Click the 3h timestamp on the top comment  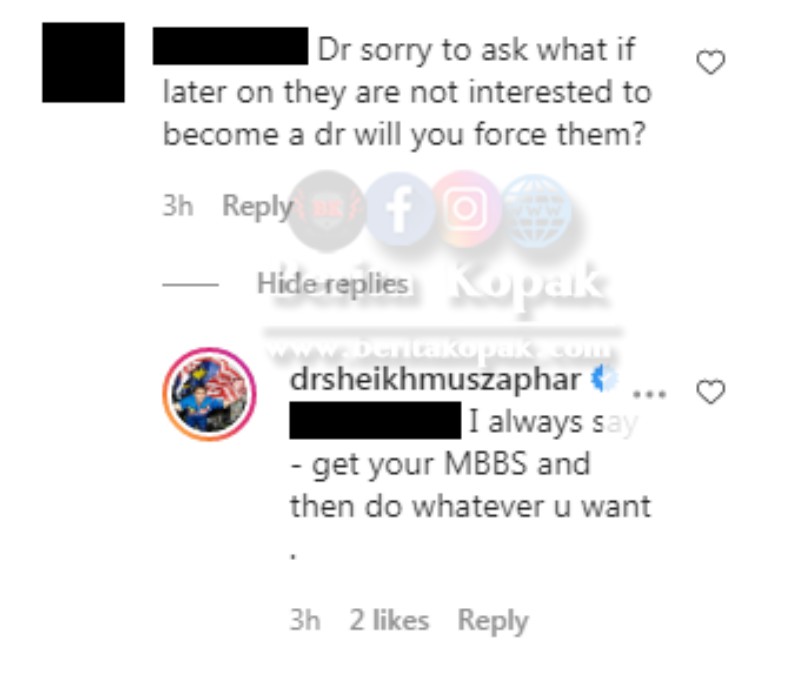178,206
